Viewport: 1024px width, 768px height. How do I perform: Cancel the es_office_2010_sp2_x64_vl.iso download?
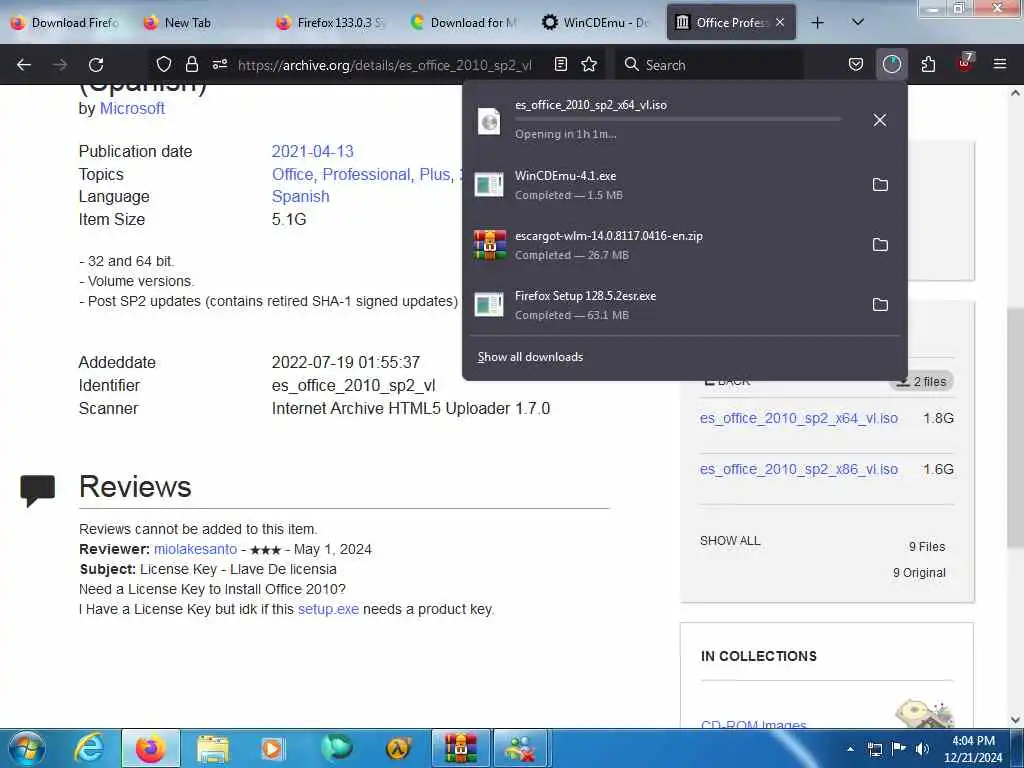point(880,120)
